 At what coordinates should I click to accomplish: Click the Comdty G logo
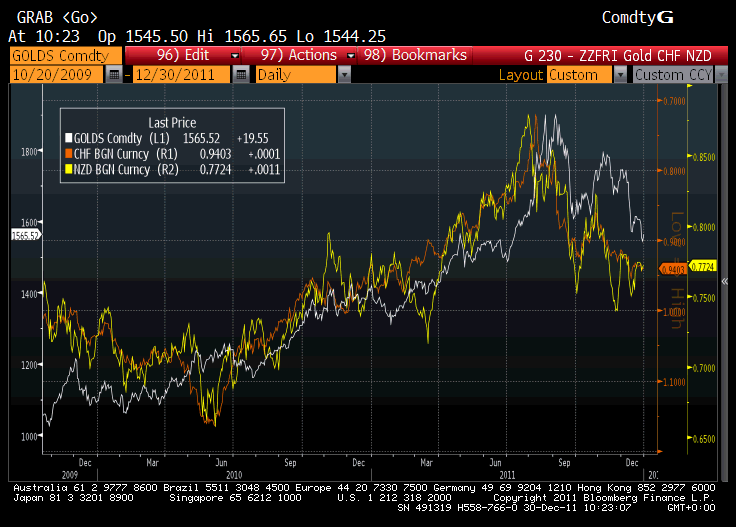637,17
